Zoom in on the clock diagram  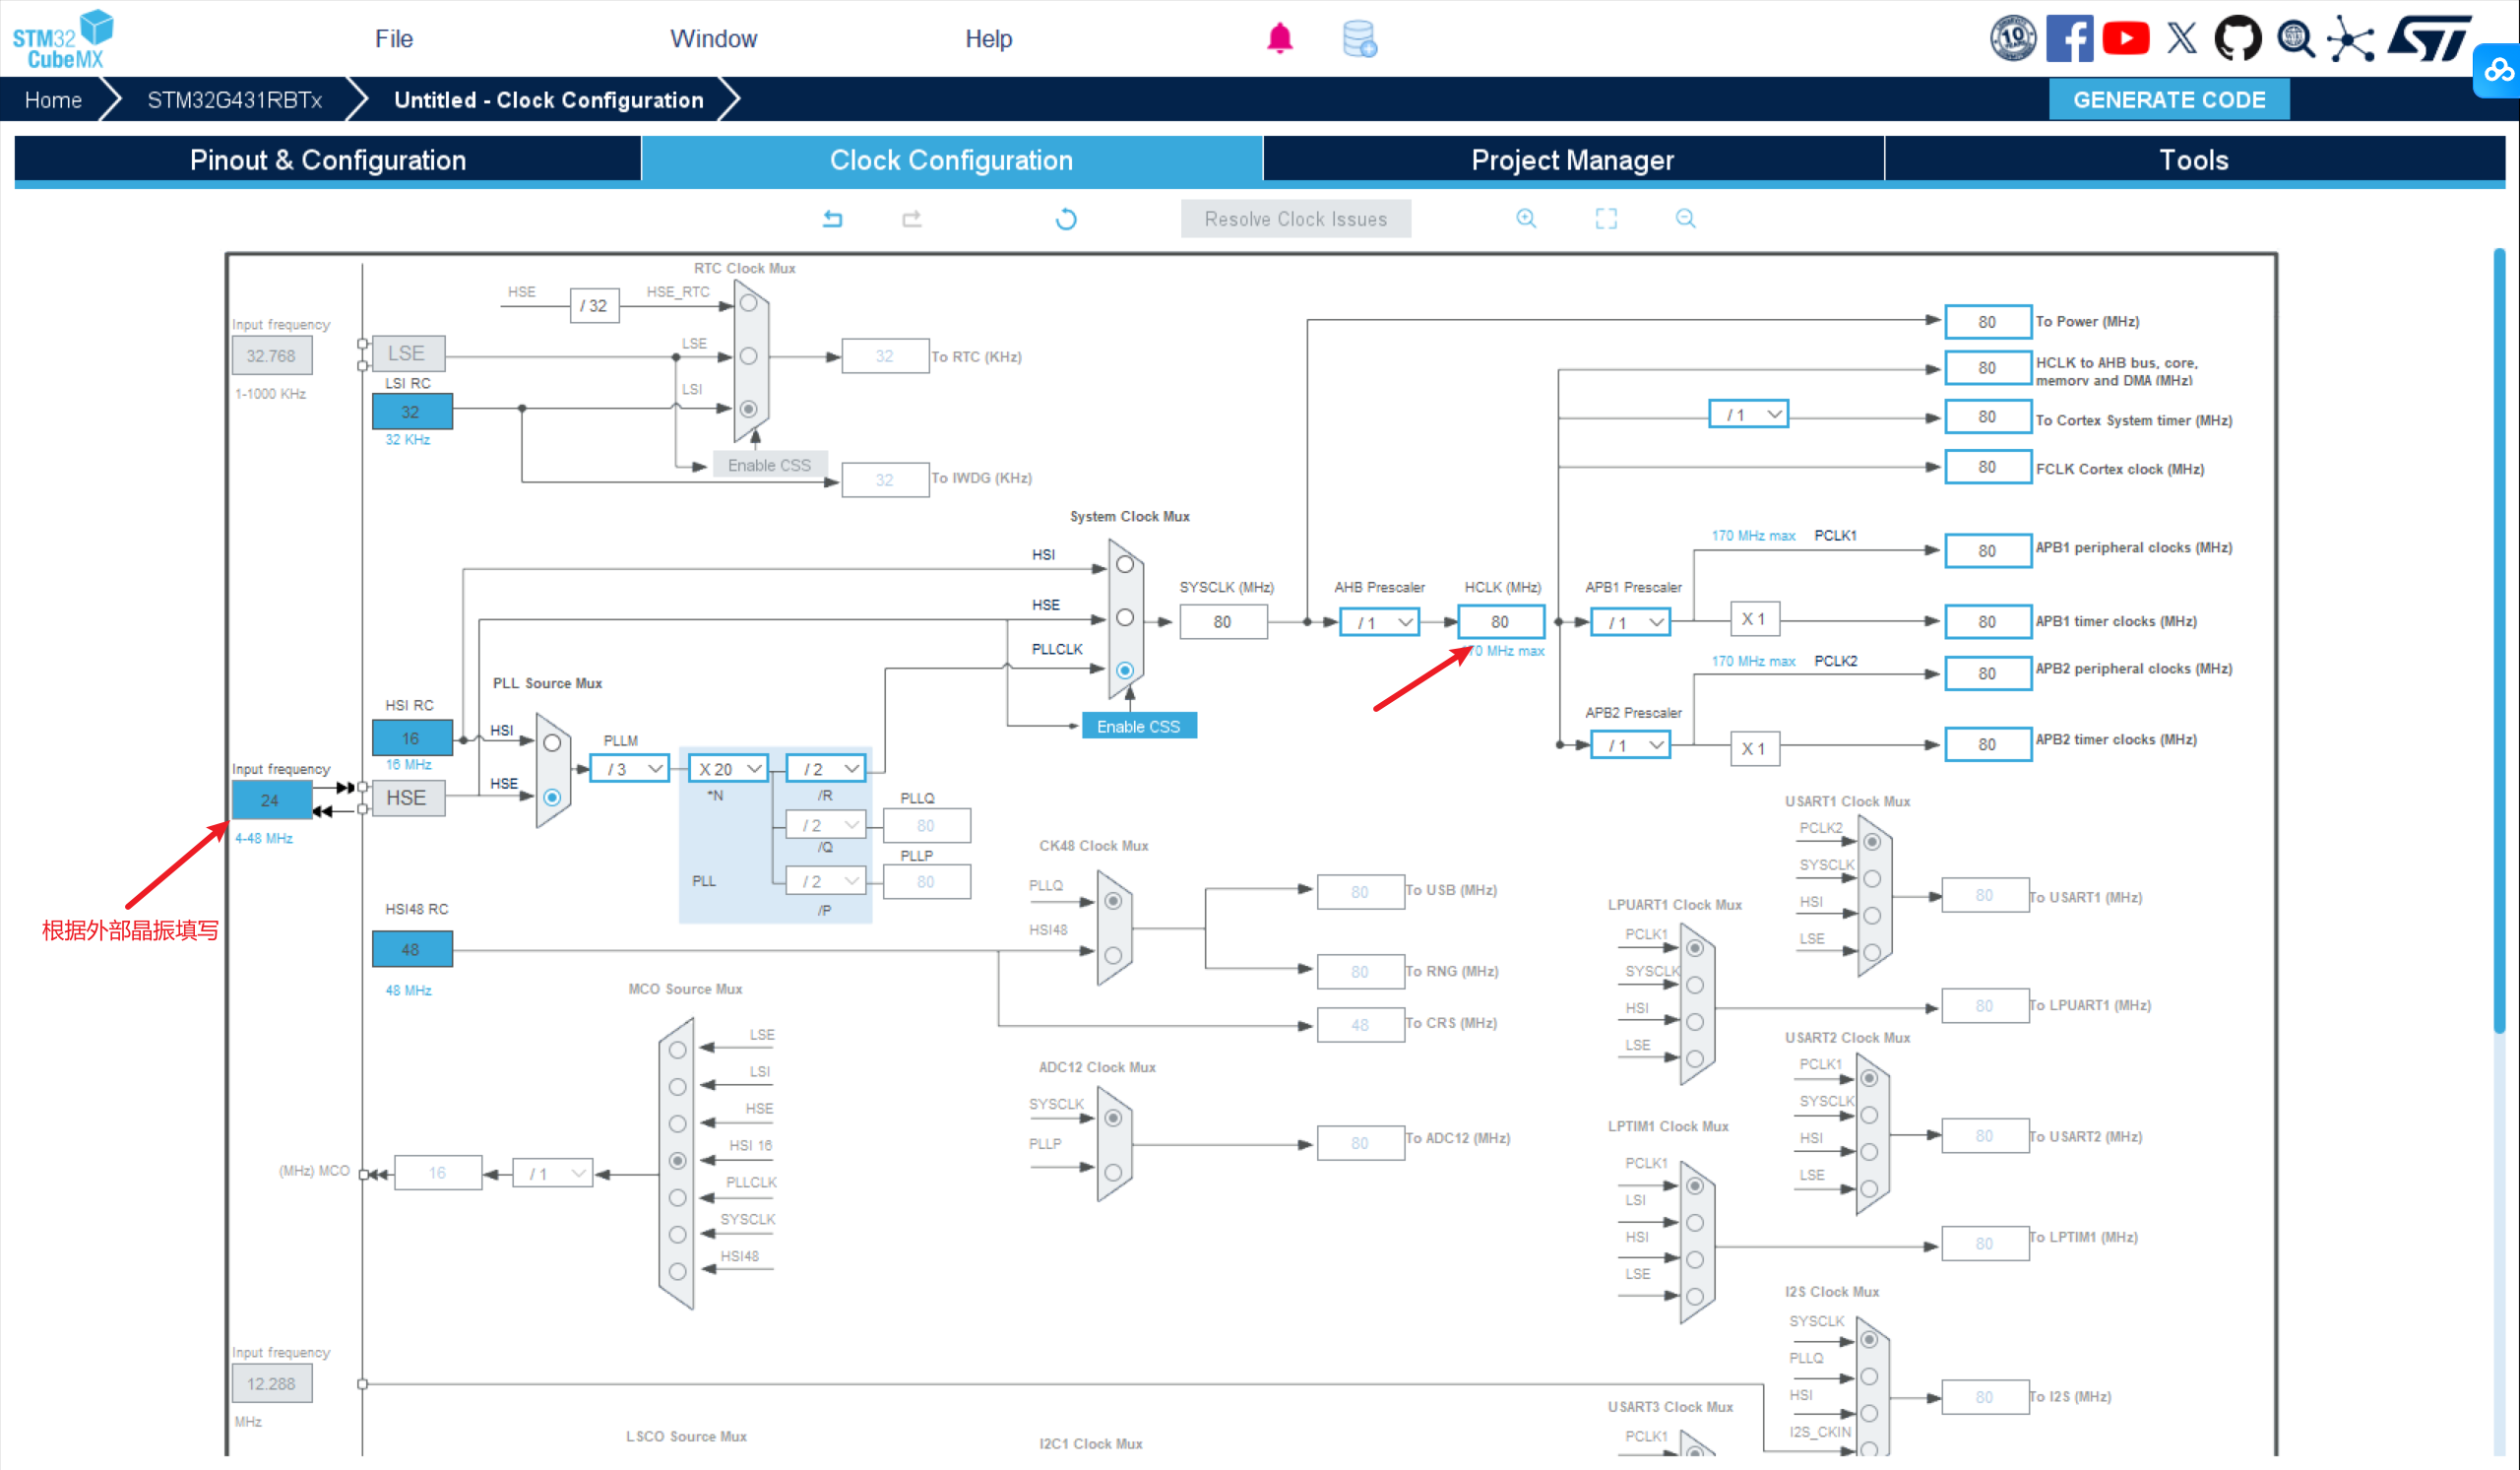click(1525, 218)
